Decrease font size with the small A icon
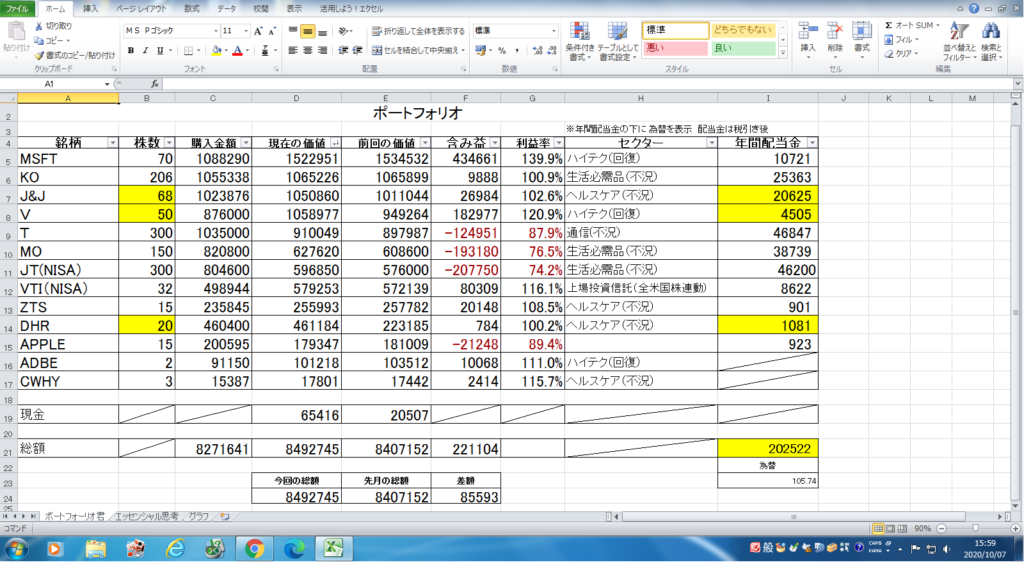 (272, 31)
